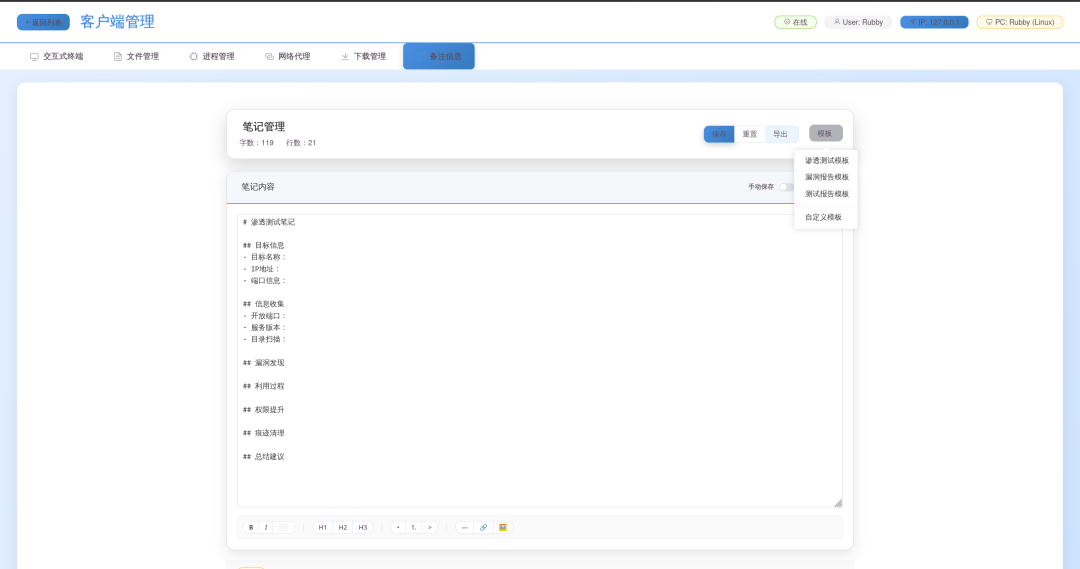Screen dimensions: 1080x569
Task: Toggle bold formatting in the note toolbar
Action: (x=251, y=528)
